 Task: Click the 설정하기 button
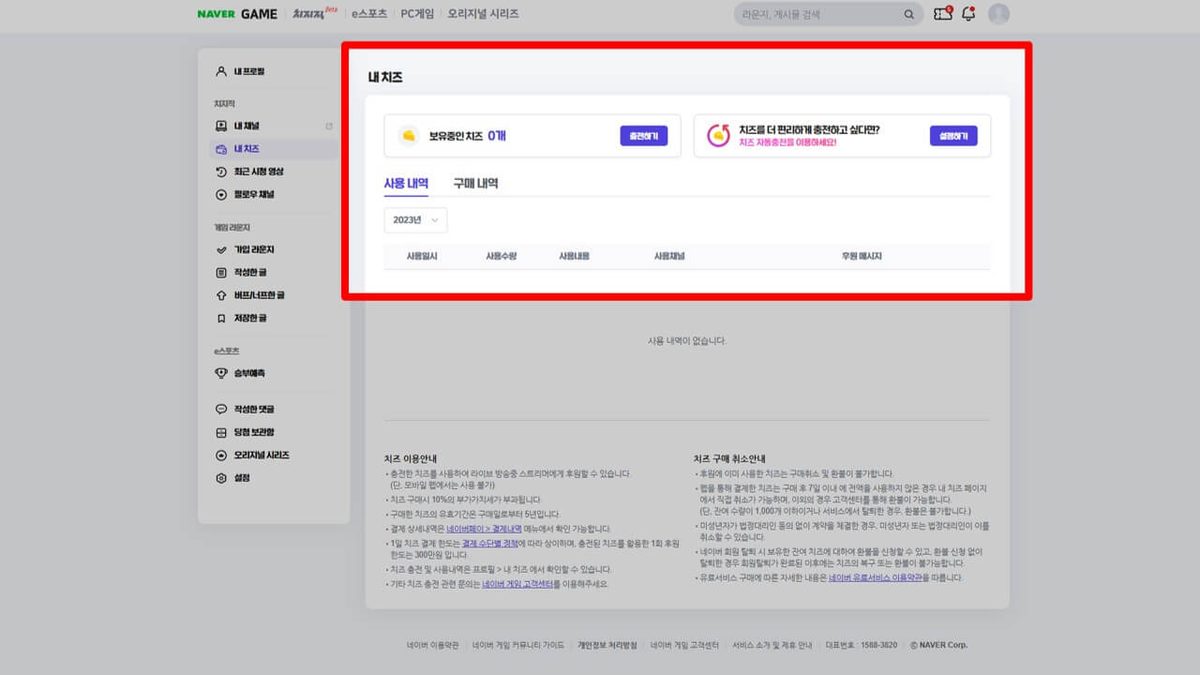[953, 136]
